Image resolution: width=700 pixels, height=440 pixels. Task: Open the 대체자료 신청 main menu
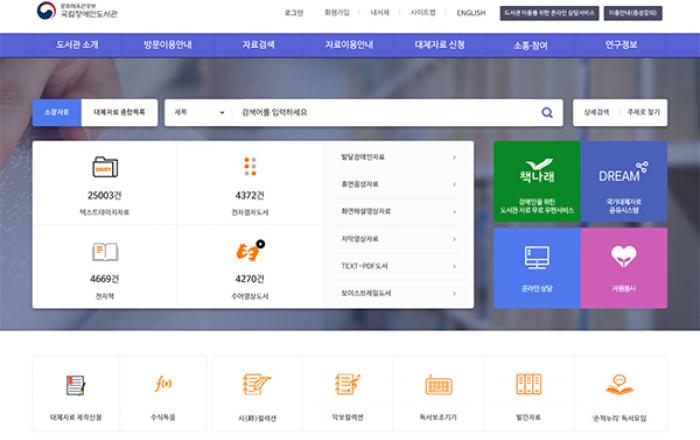click(x=439, y=45)
